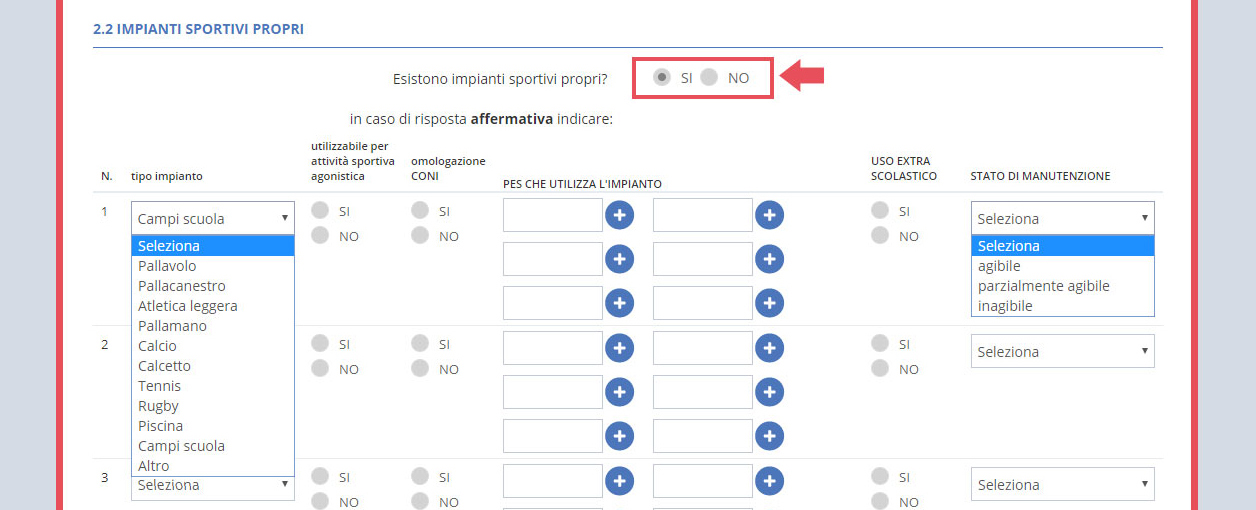This screenshot has height=510, width=1256.
Task: Select SI for 'Esistono impianti sportivi propri'
Action: [x=661, y=77]
